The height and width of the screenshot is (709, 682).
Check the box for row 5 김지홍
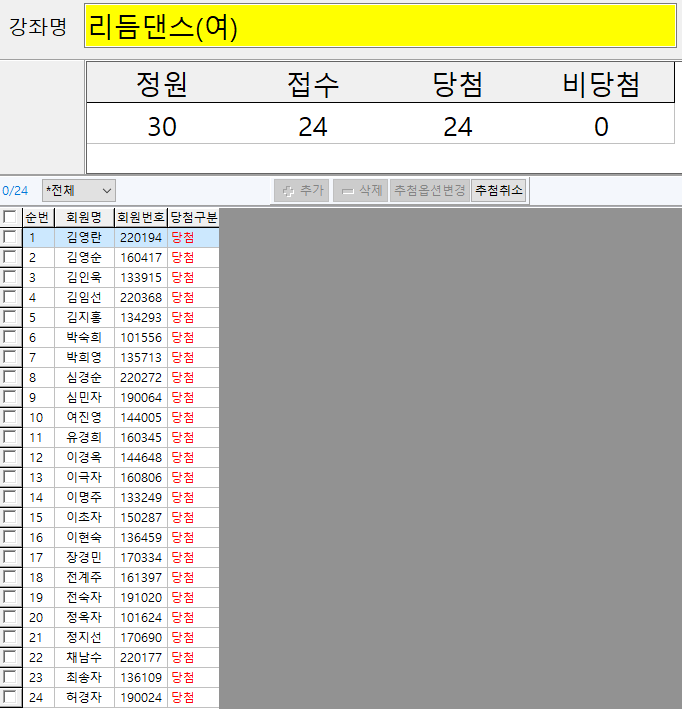coord(9,317)
